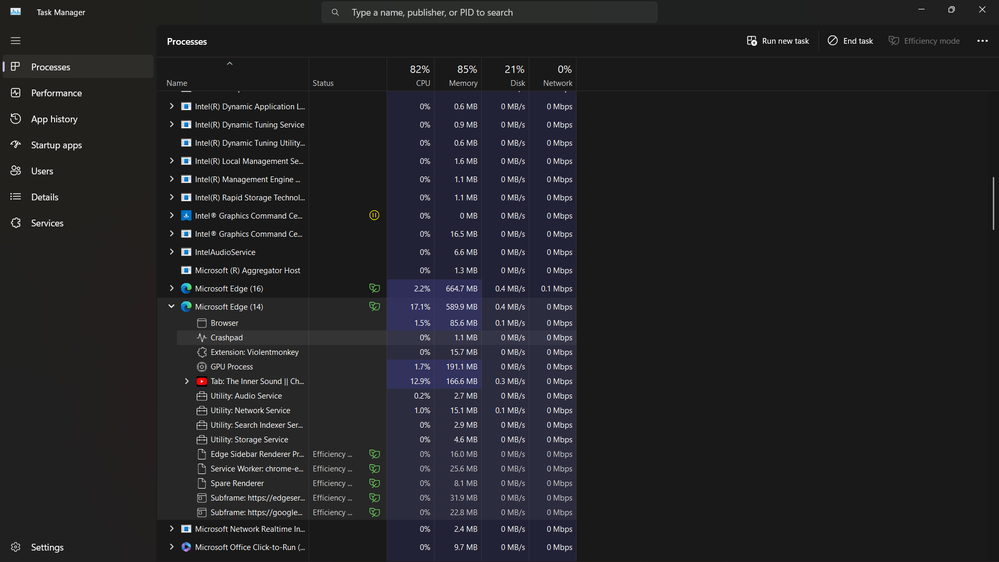Open the Users page
Screen dimensions: 999x562
click(x=78, y=171)
